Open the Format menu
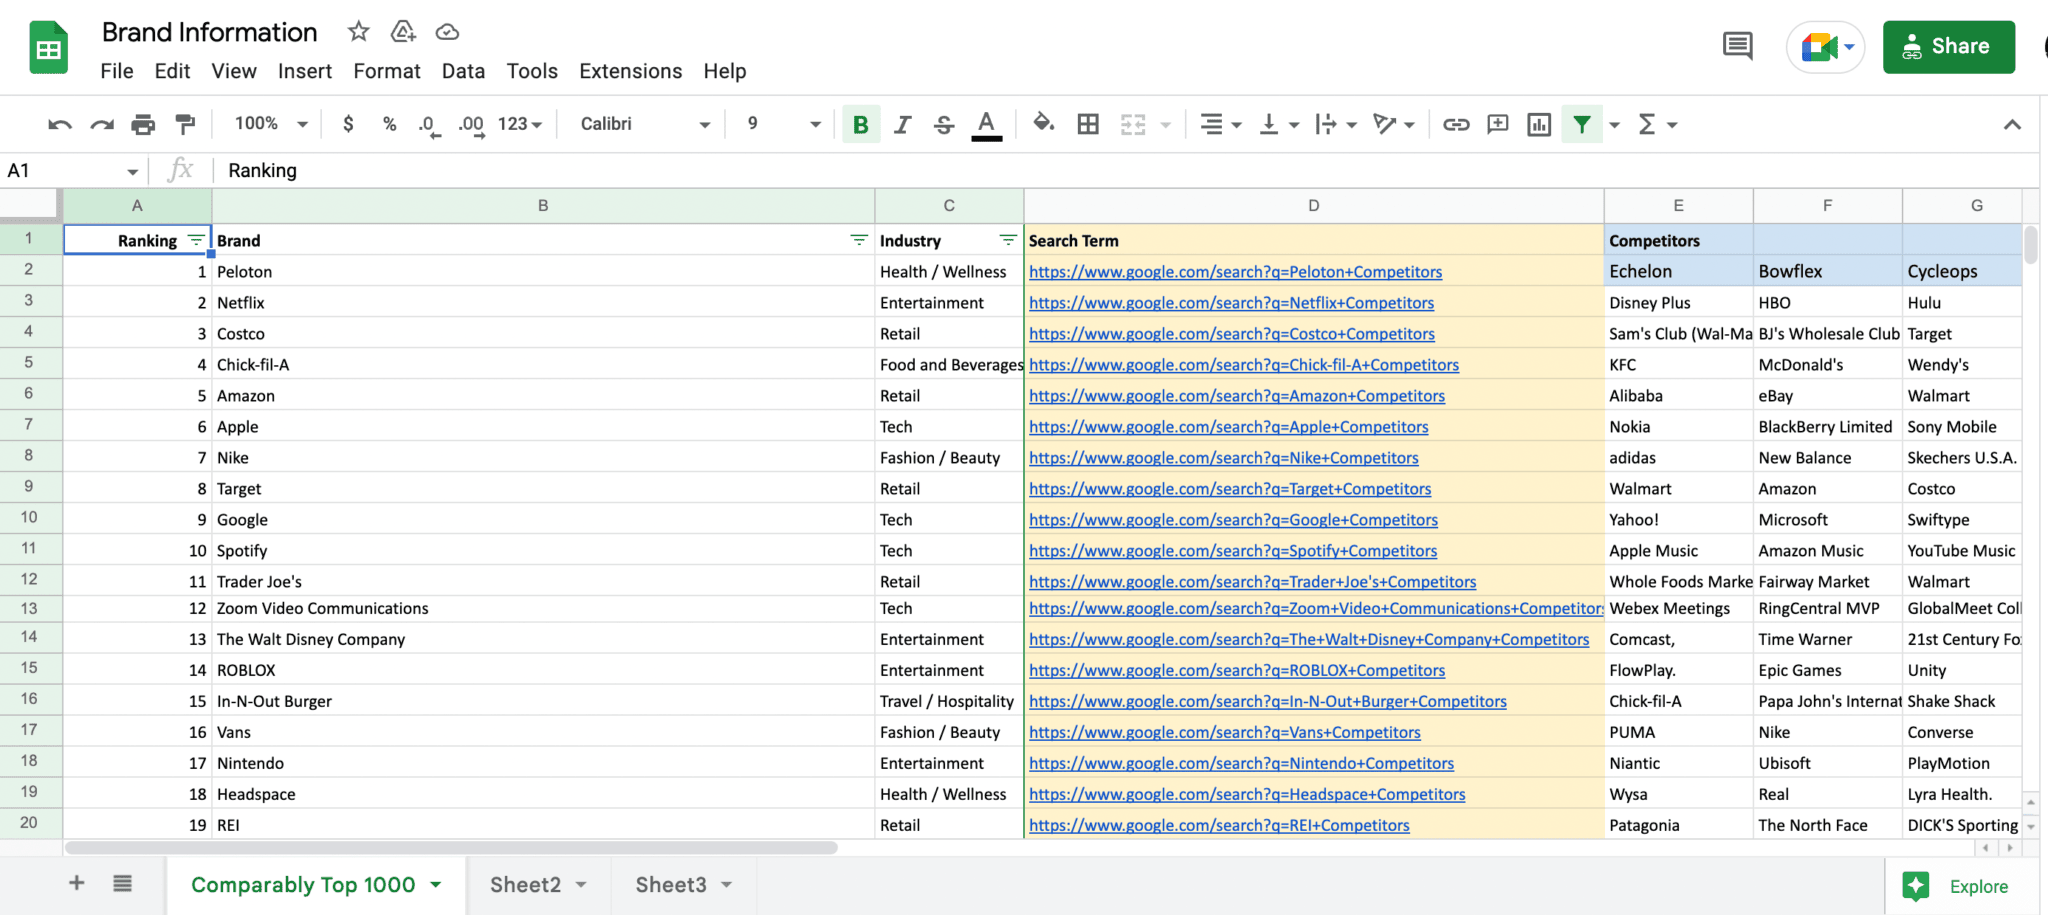This screenshot has height=915, width=2048. tap(387, 71)
